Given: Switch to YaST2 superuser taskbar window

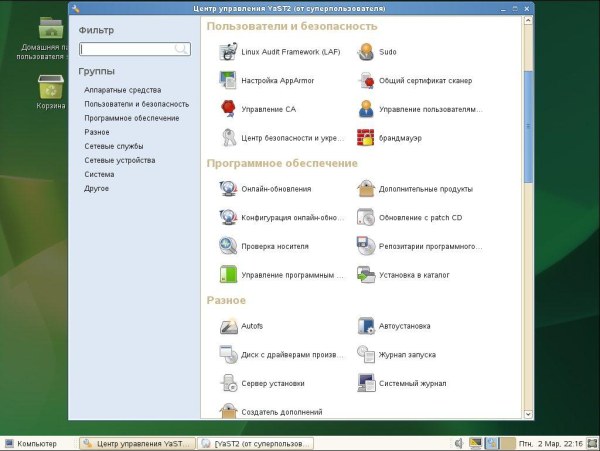Looking at the screenshot, I should pos(257,443).
